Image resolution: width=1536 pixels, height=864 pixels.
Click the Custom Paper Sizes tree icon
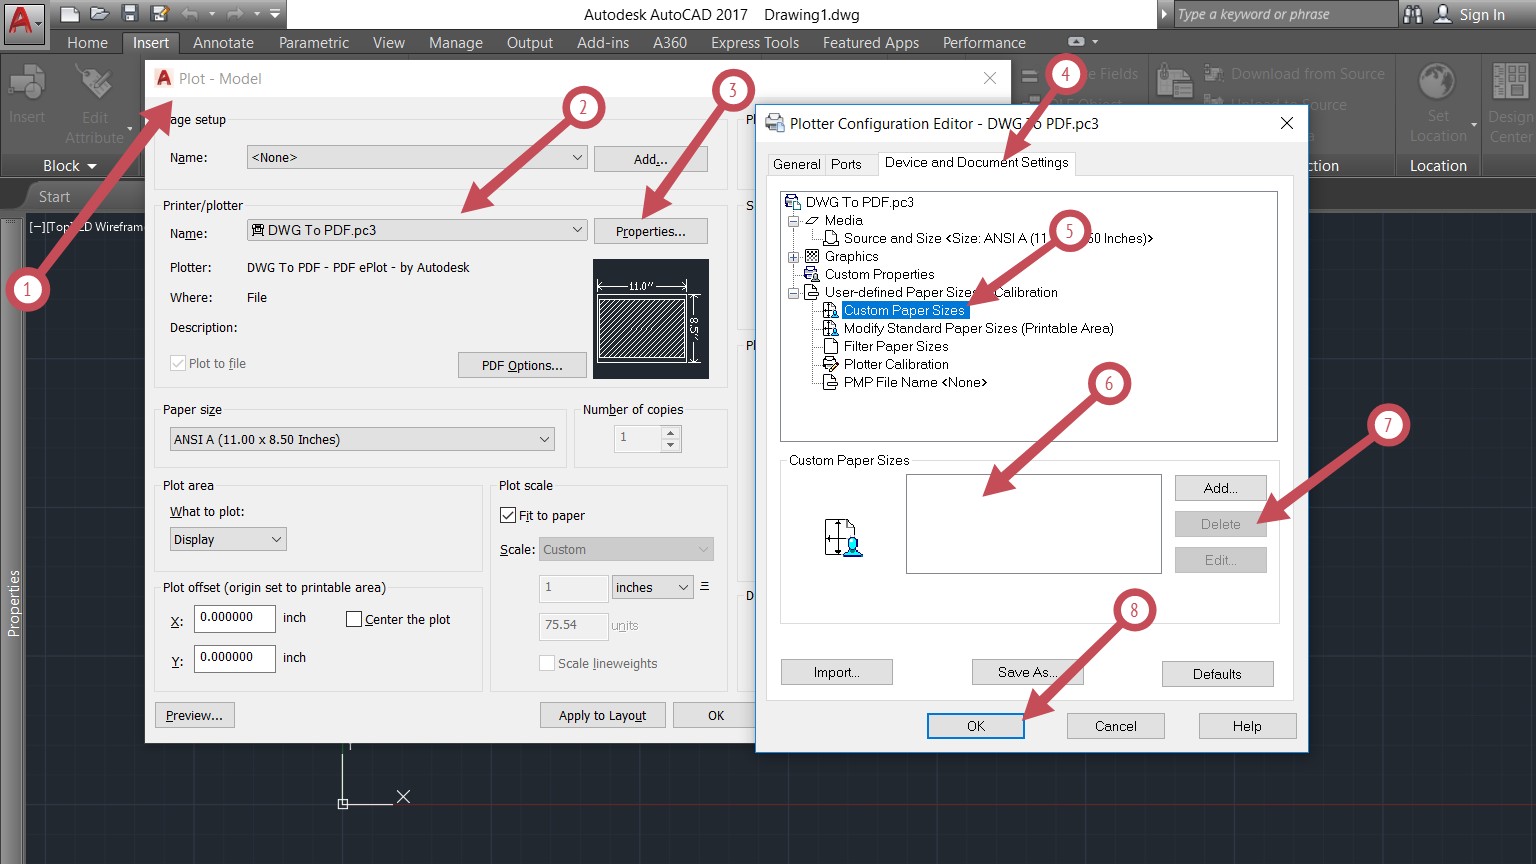pyautogui.click(x=830, y=310)
